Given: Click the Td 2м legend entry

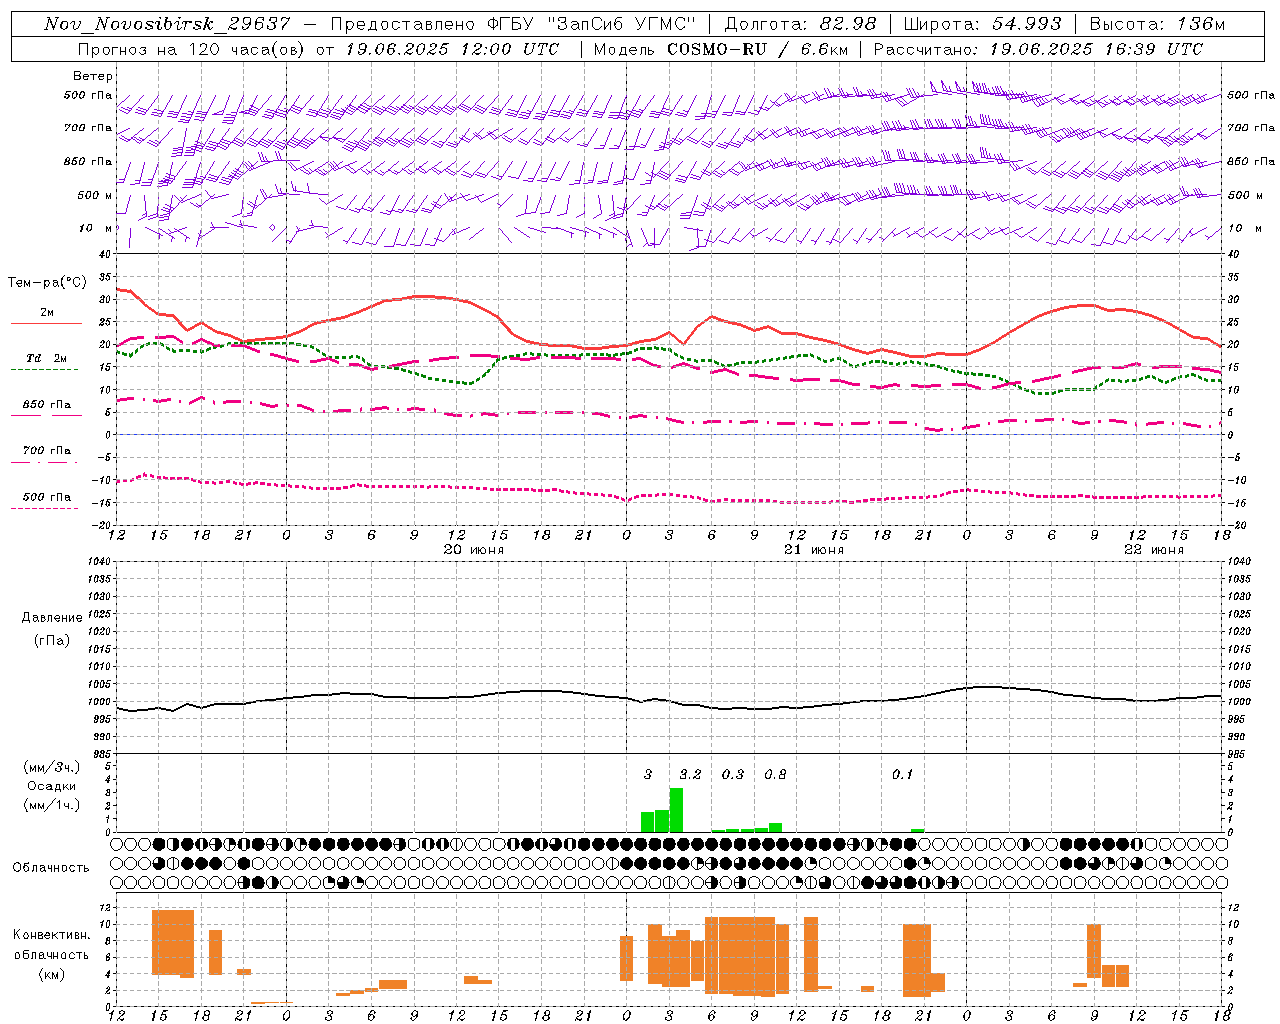Looking at the screenshot, I should click(47, 358).
